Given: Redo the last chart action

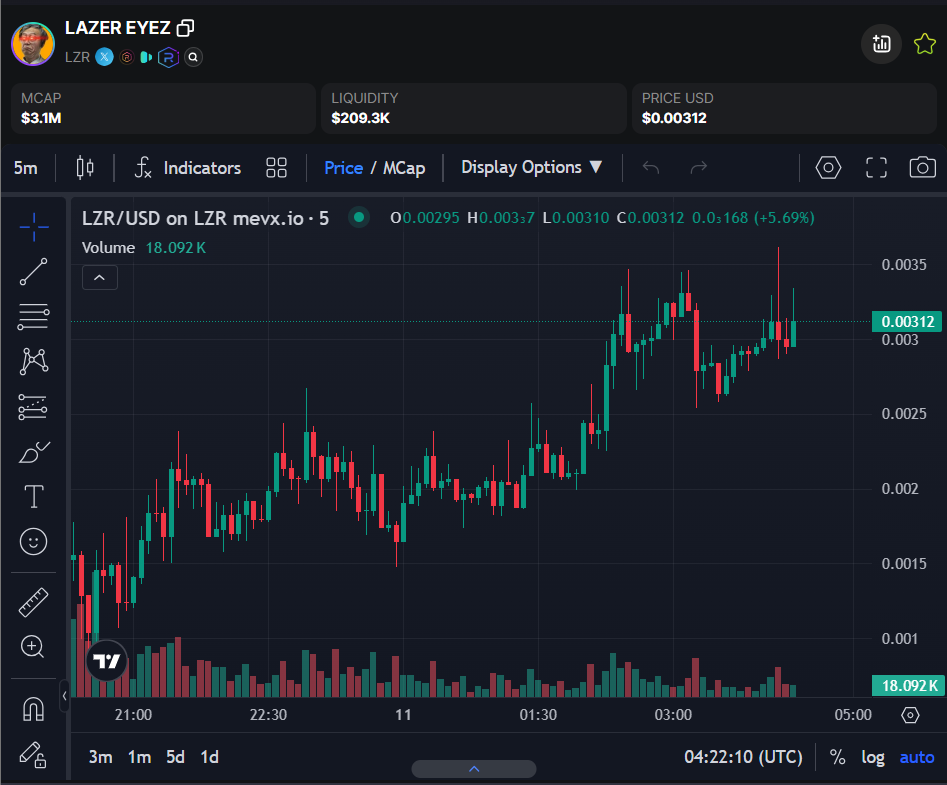Looking at the screenshot, I should pyautogui.click(x=699, y=167).
